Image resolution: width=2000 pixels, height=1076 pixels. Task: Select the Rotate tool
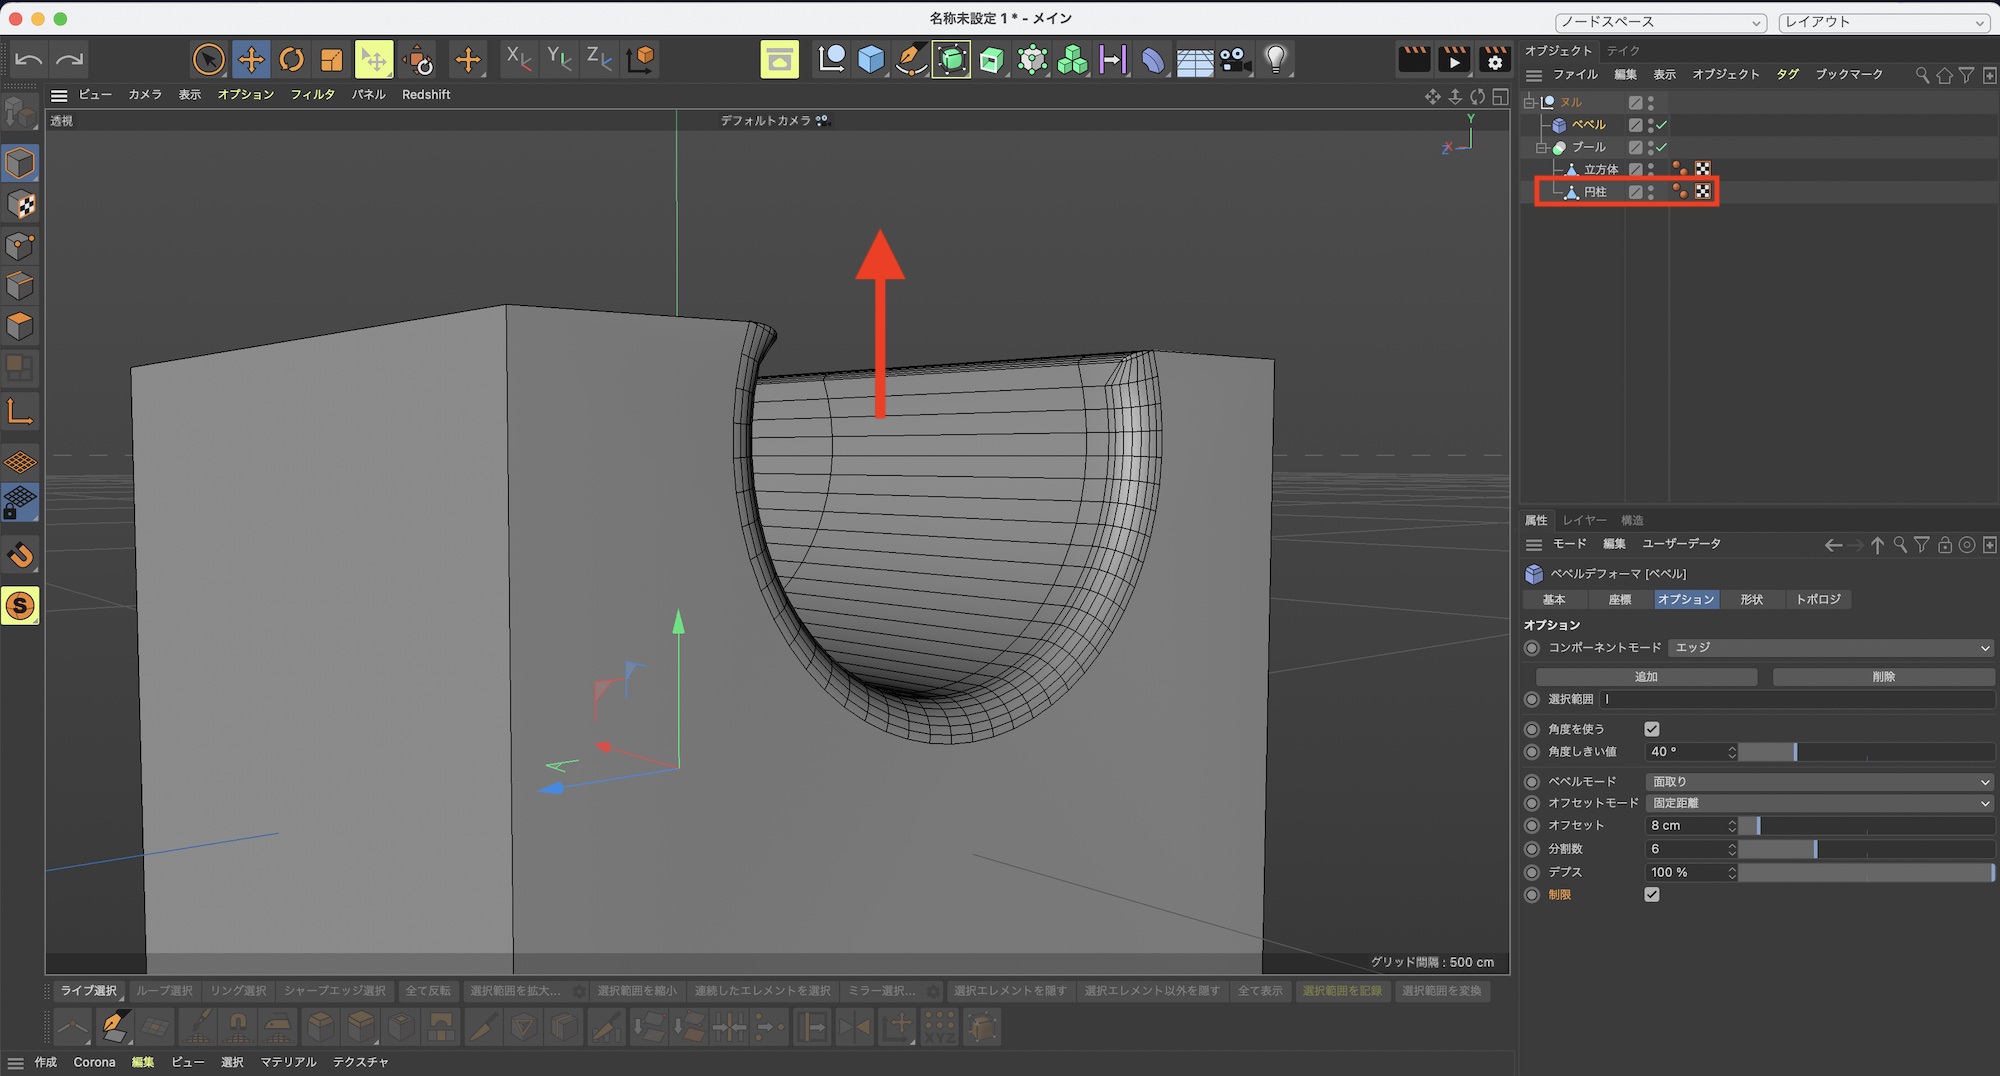click(291, 60)
